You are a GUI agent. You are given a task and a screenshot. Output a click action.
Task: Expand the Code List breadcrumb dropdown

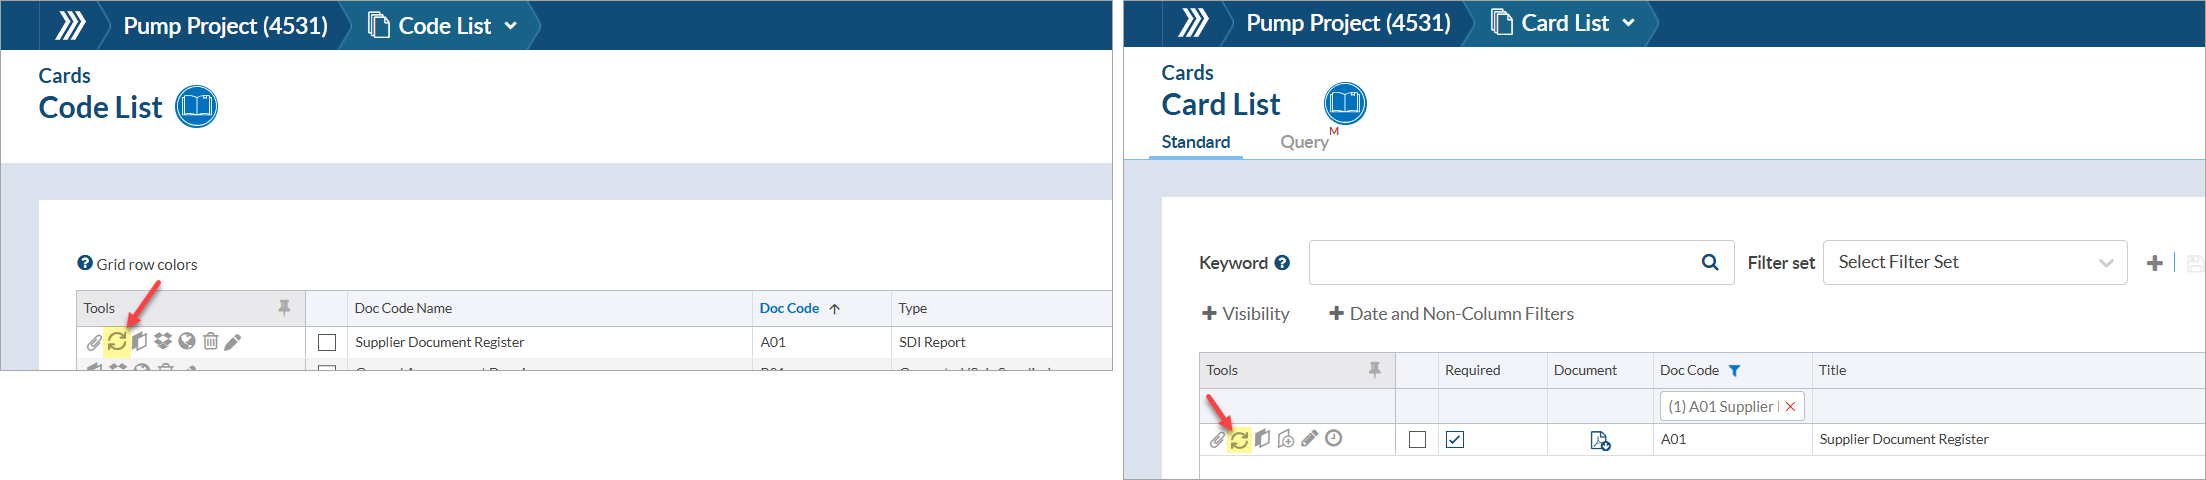point(511,26)
